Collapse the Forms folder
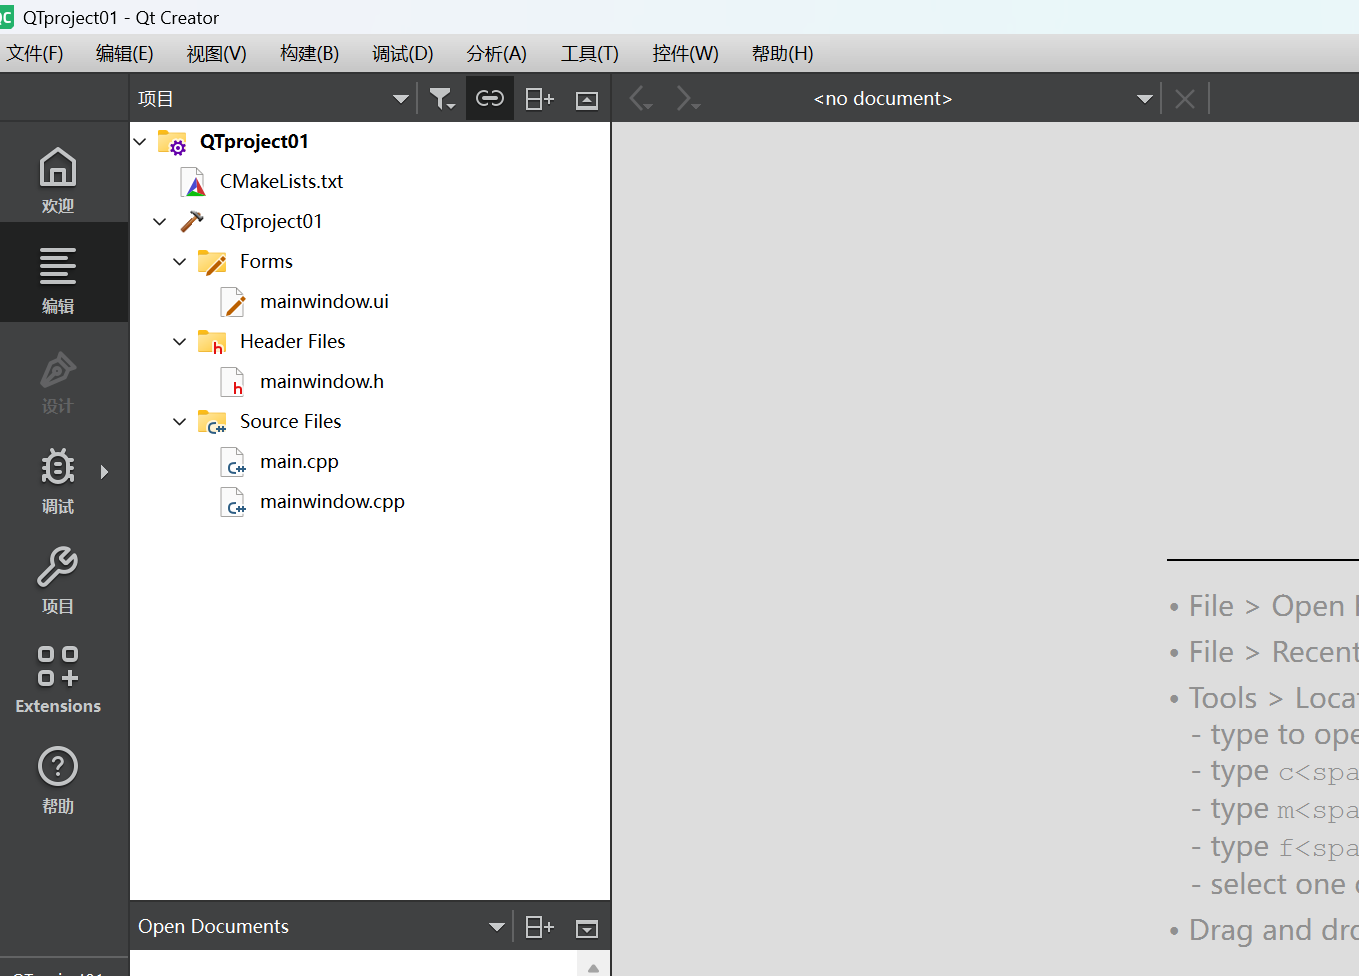The image size is (1359, 976). point(180,262)
